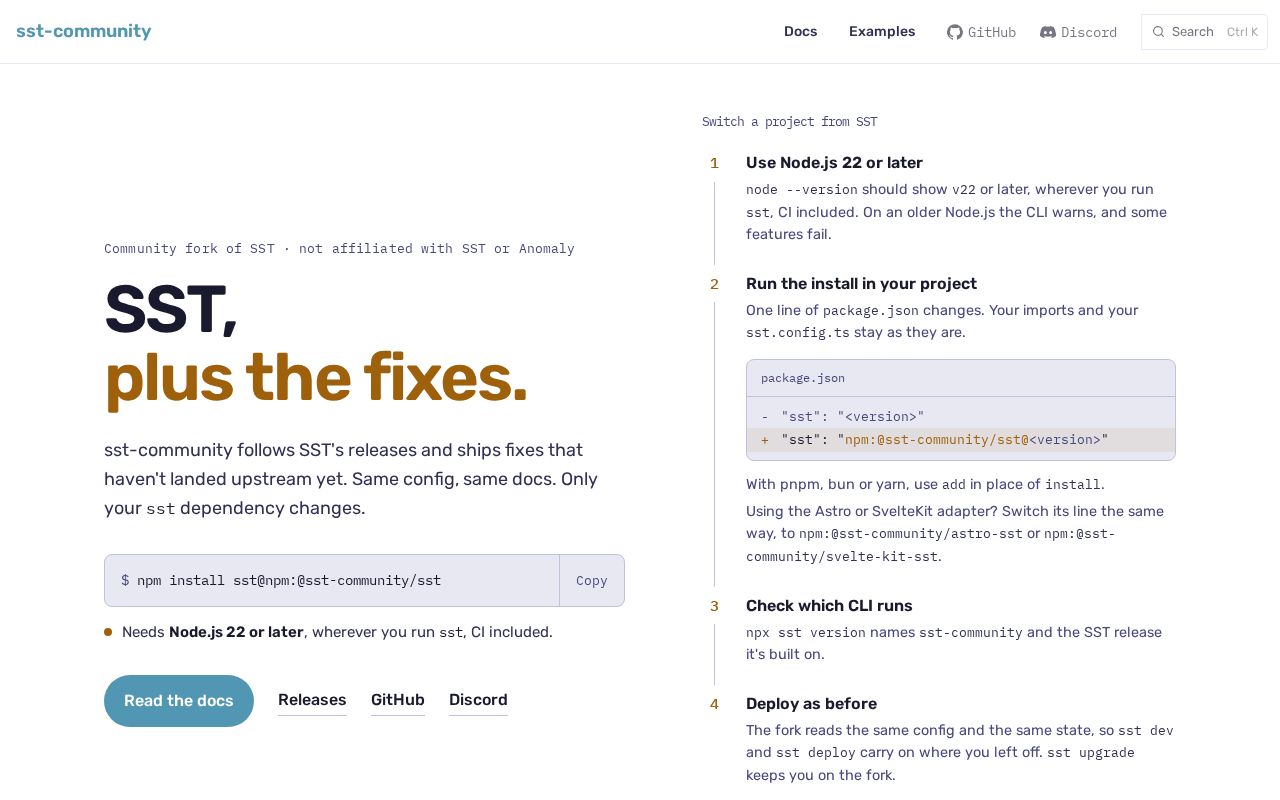
Task: Open the GitHub link below the hero
Action: (x=398, y=700)
